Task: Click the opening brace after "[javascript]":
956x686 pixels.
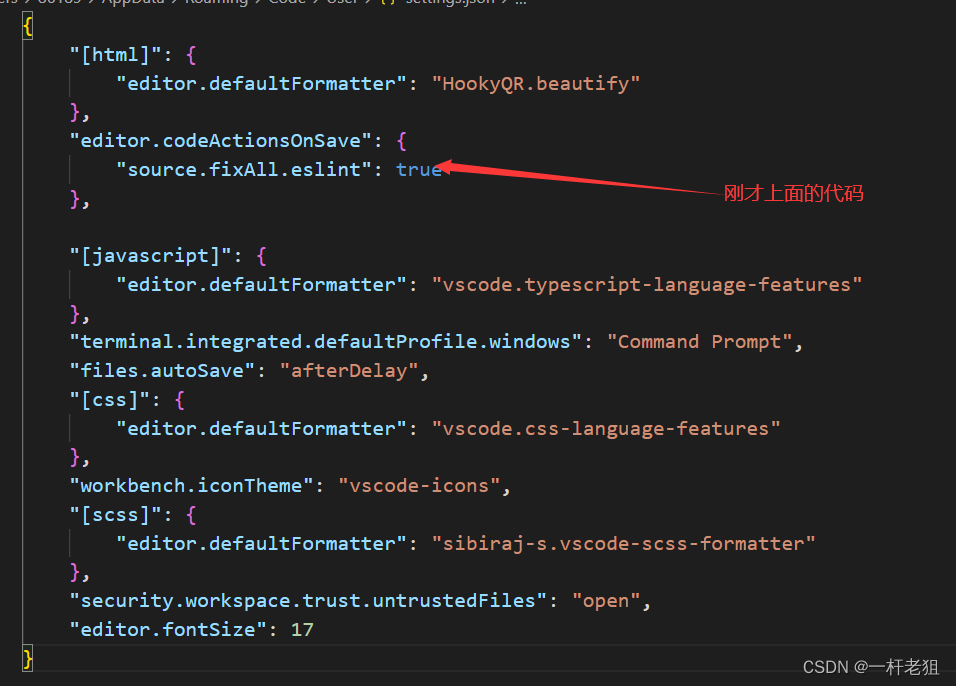Action: pyautogui.click(x=261, y=256)
